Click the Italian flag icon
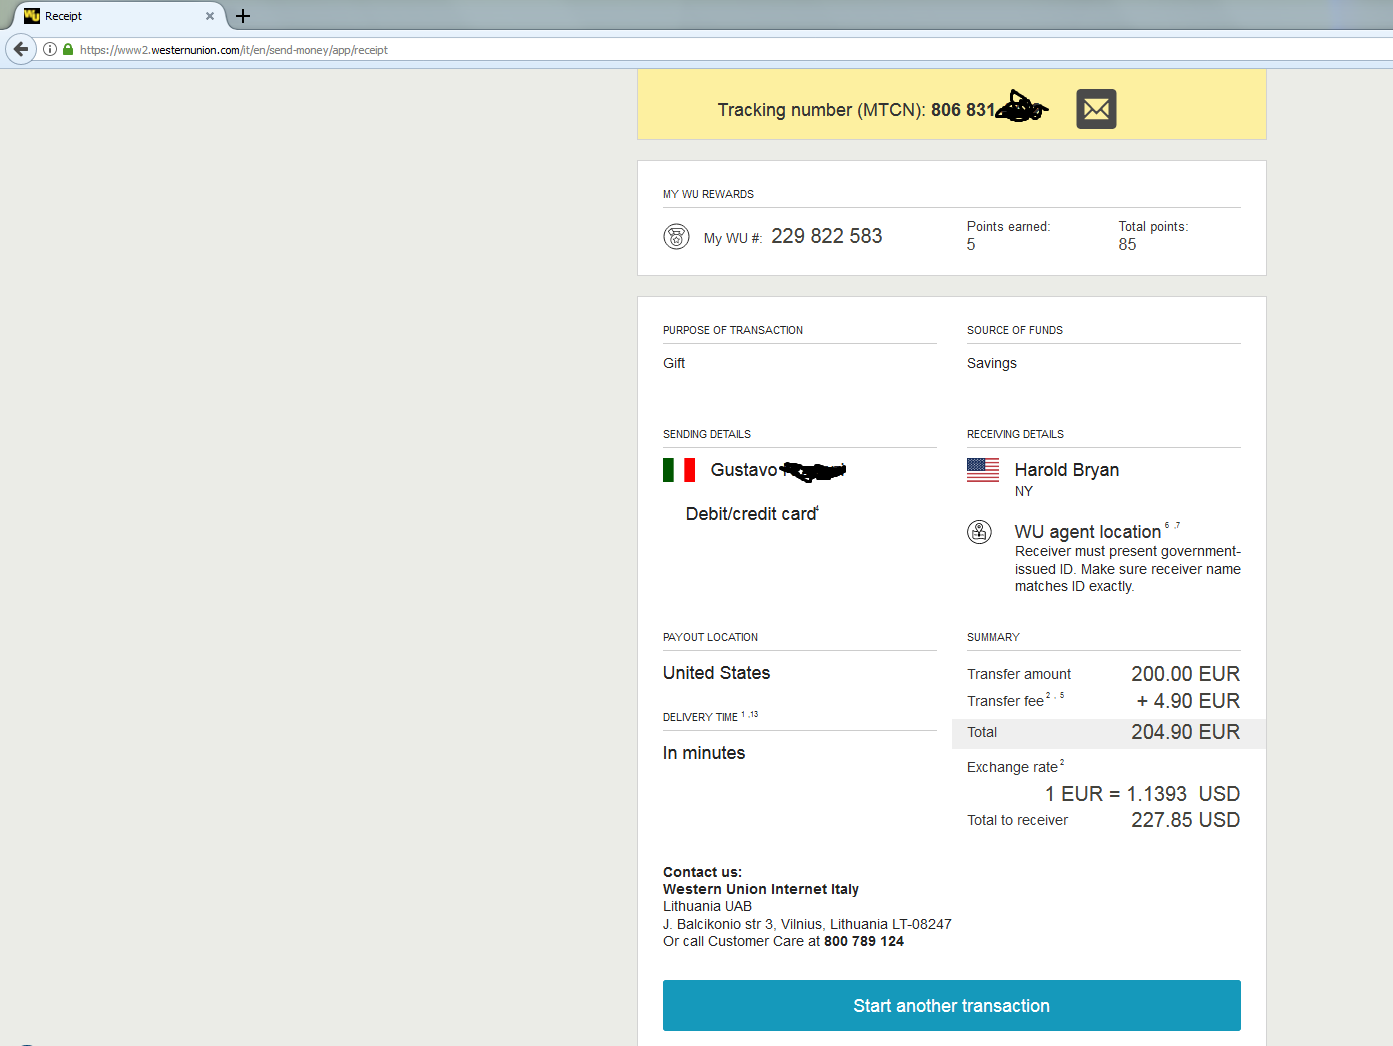The width and height of the screenshot is (1393, 1046). point(679,470)
